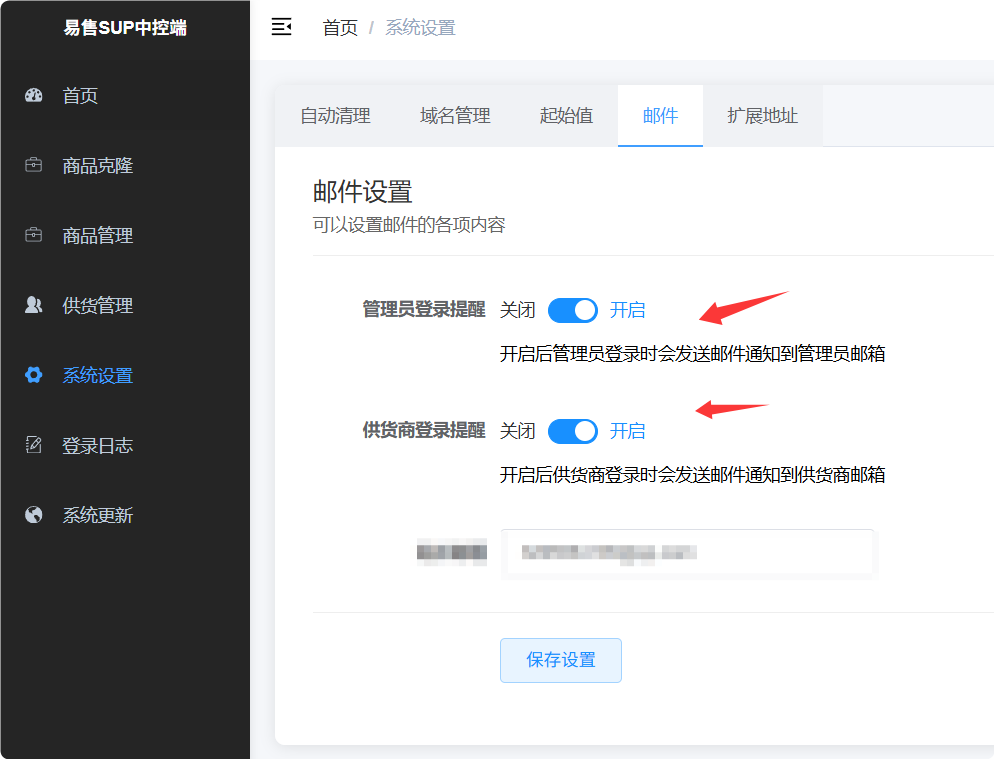Switch to the 自动清理 tab
Image resolution: width=994 pixels, height=759 pixels.
coord(334,115)
